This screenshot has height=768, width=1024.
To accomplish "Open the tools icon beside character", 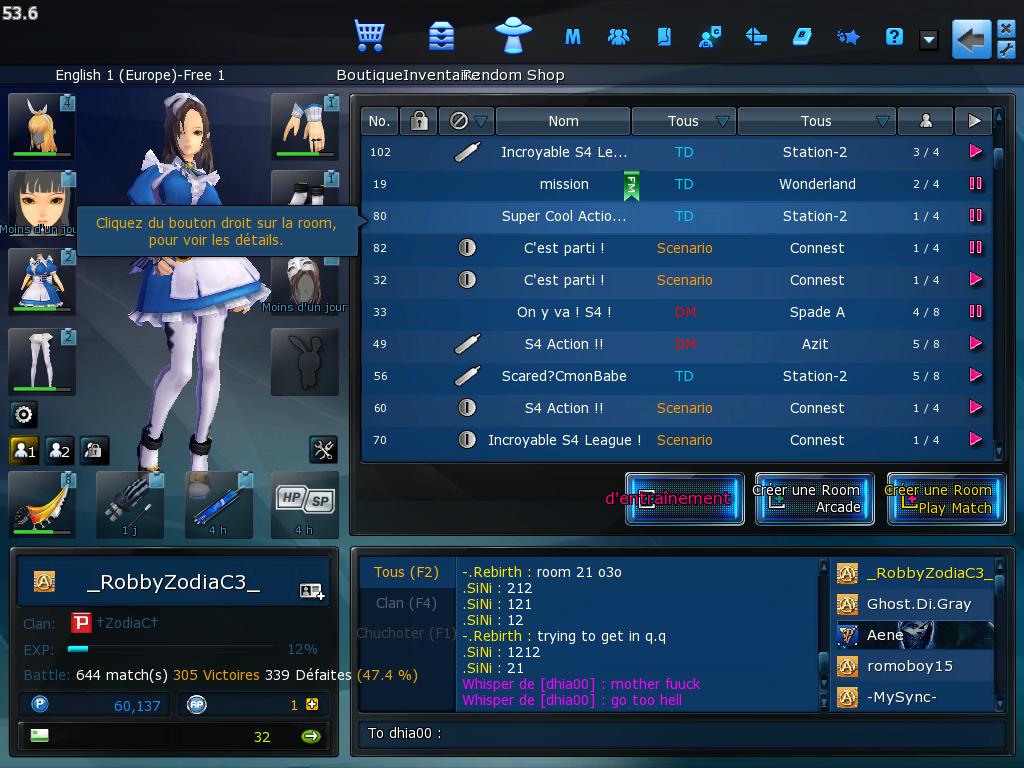I will click(323, 450).
